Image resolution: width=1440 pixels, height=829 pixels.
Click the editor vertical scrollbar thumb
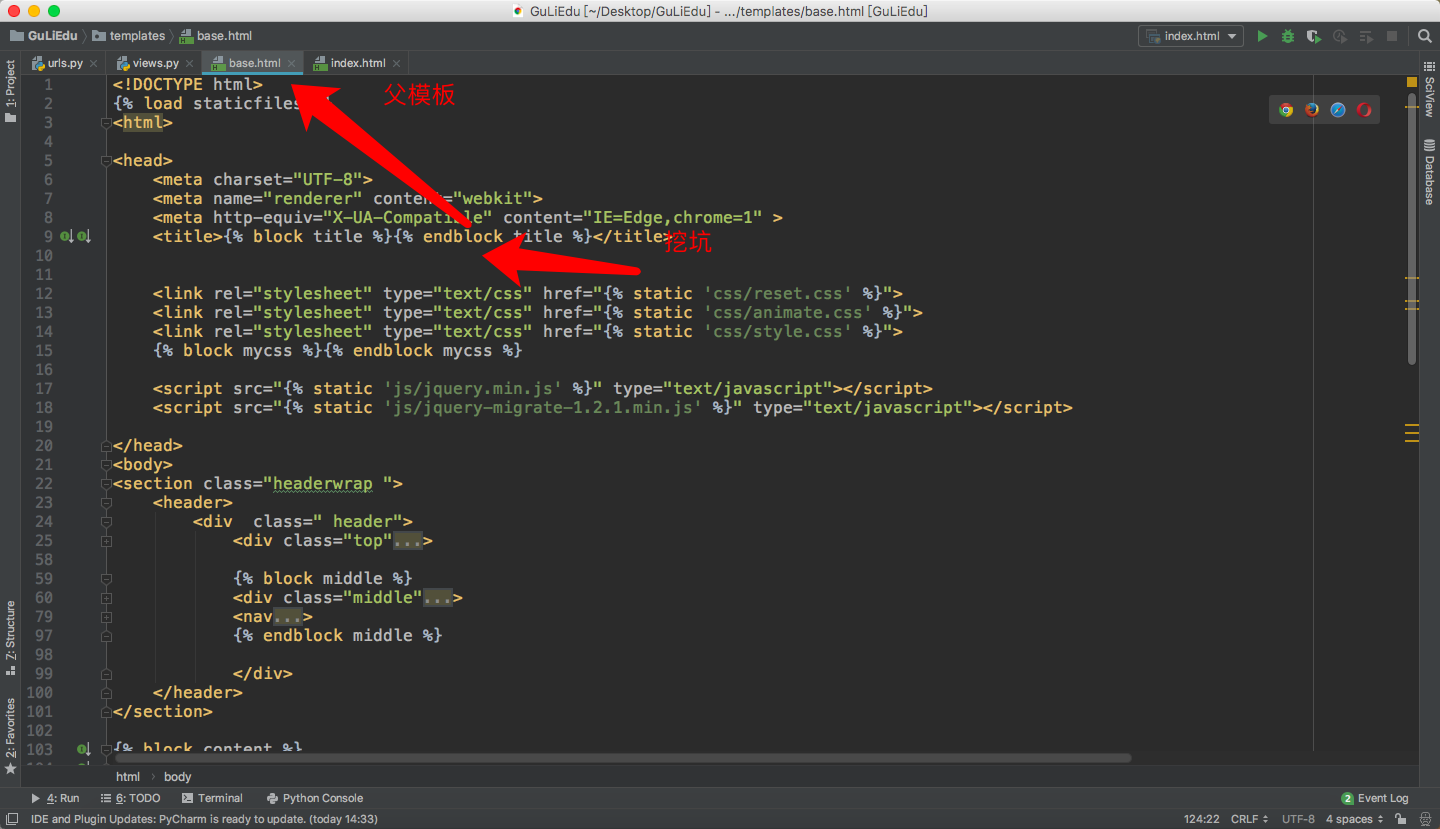pyautogui.click(x=1412, y=230)
